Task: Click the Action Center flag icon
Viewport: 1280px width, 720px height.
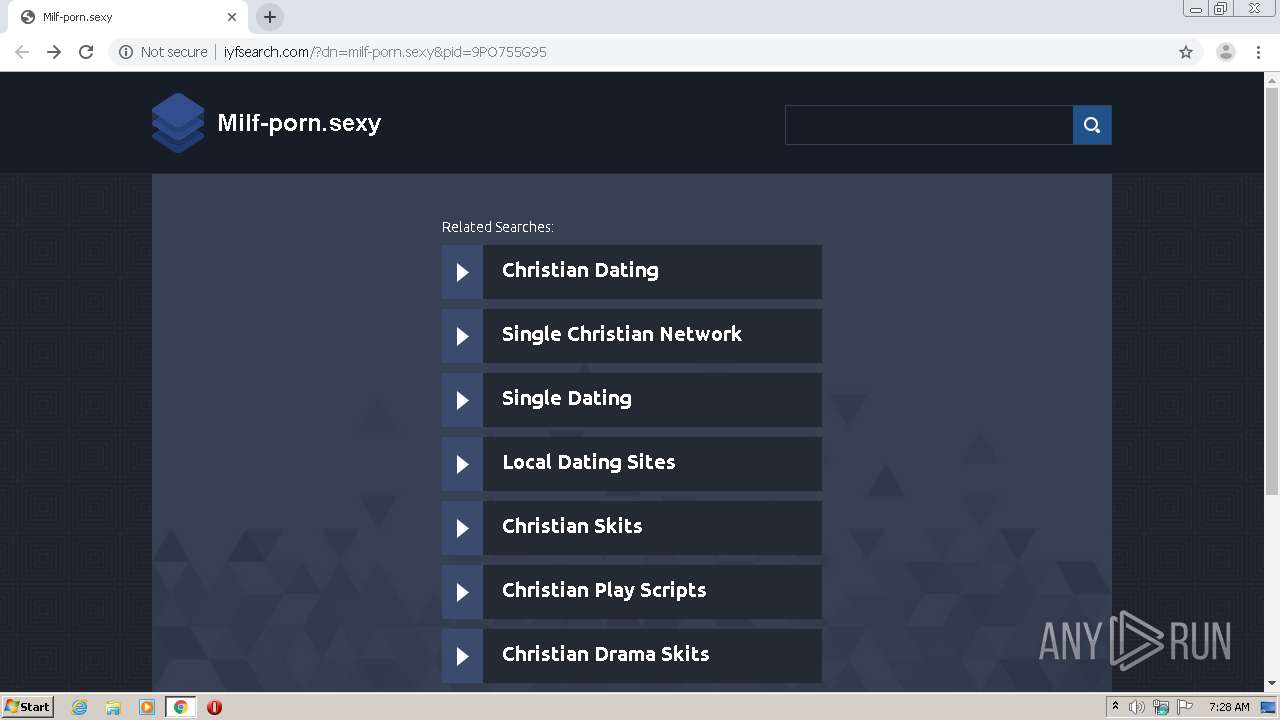Action: pos(1186,707)
